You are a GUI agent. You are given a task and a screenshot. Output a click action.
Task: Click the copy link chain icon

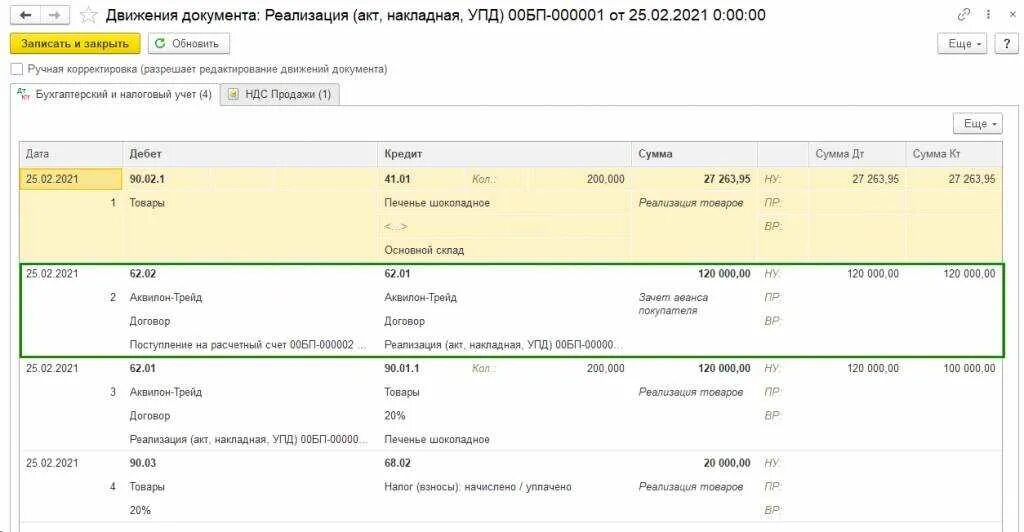pos(963,14)
